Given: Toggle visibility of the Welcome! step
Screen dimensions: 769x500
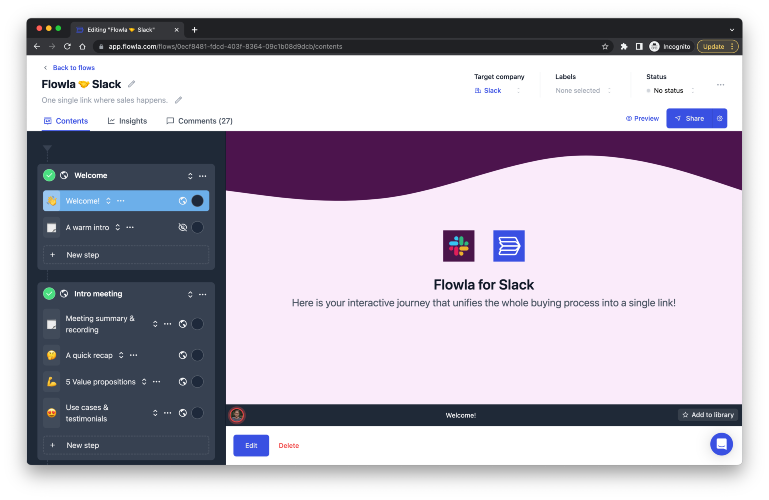Looking at the screenshot, I should (x=182, y=201).
